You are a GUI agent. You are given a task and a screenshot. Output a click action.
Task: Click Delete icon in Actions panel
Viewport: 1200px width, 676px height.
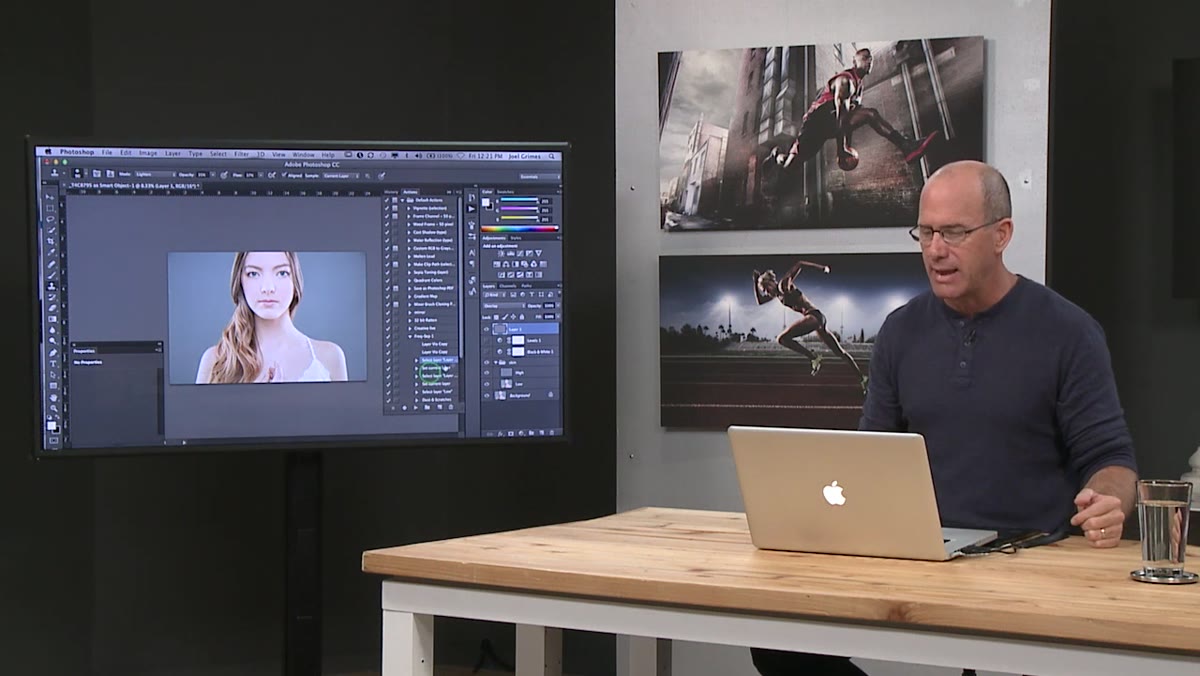pyautogui.click(x=451, y=407)
